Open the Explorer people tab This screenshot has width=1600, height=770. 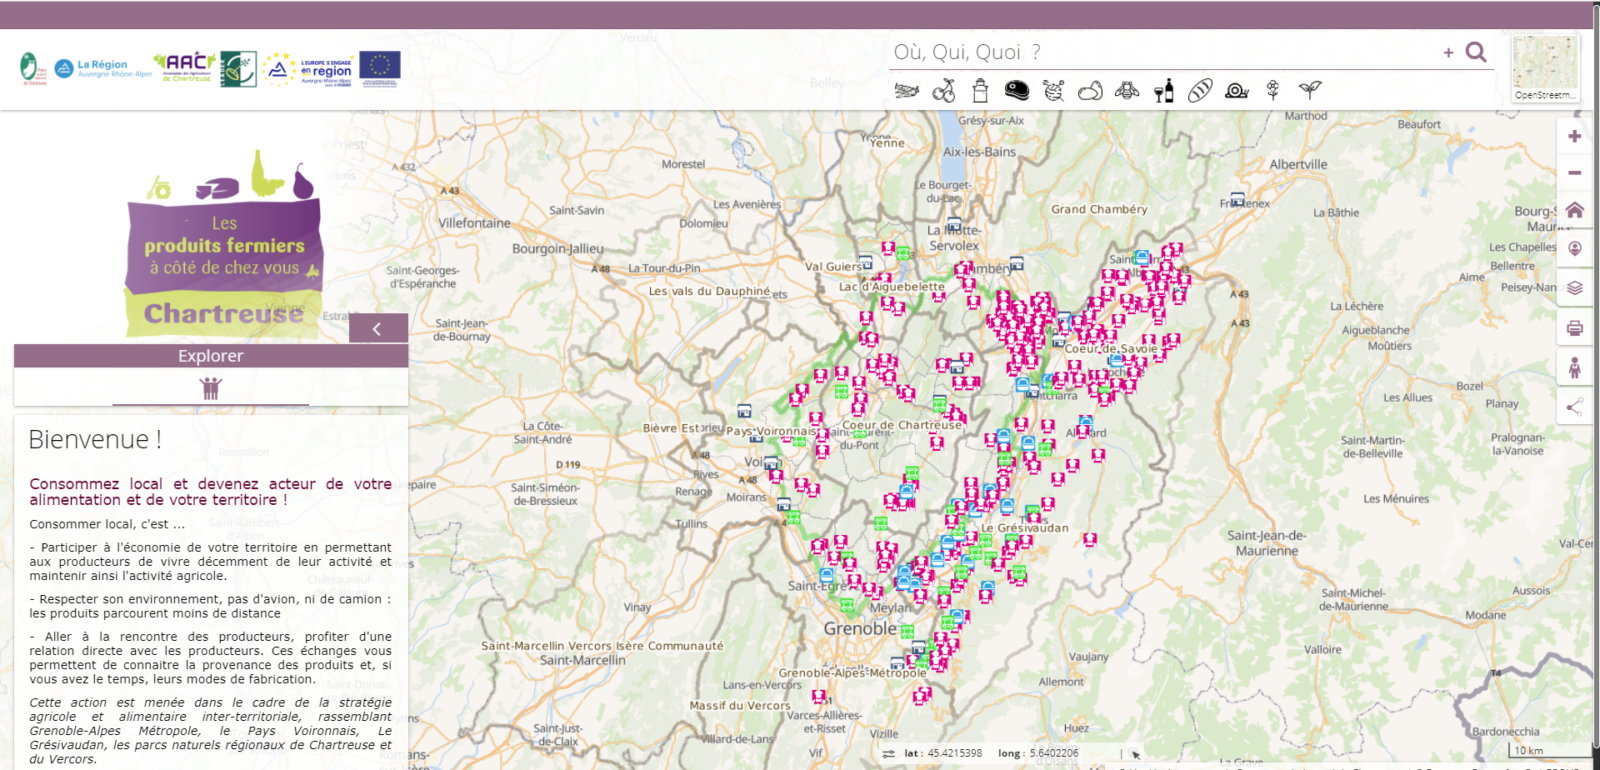pyautogui.click(x=211, y=388)
